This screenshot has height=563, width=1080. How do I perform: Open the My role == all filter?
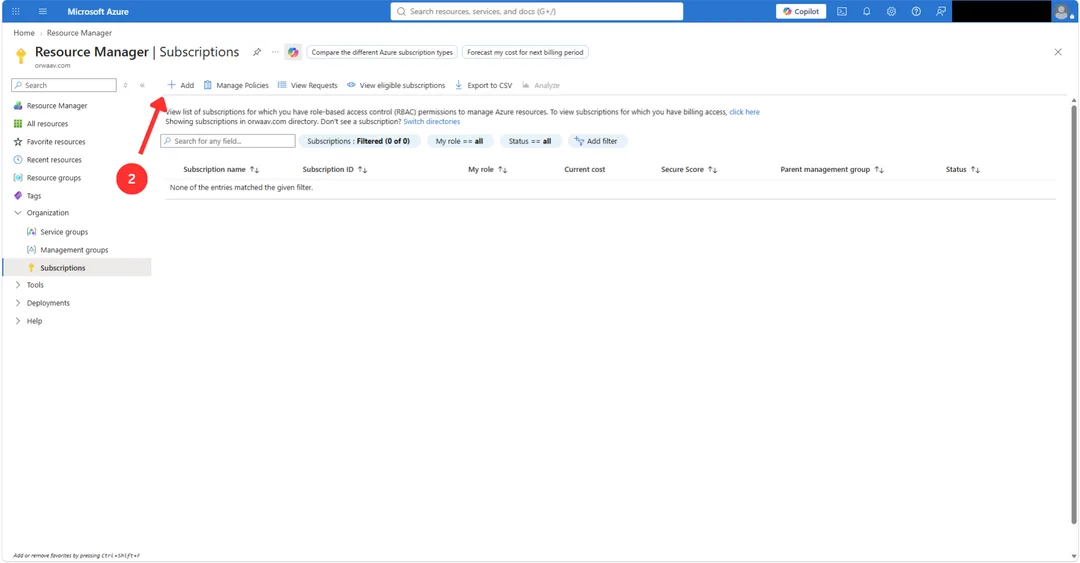click(459, 141)
